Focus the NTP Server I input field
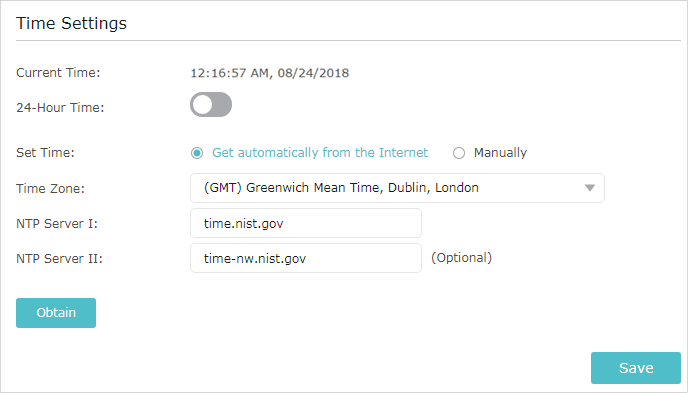This screenshot has height=393, width=688. click(306, 223)
